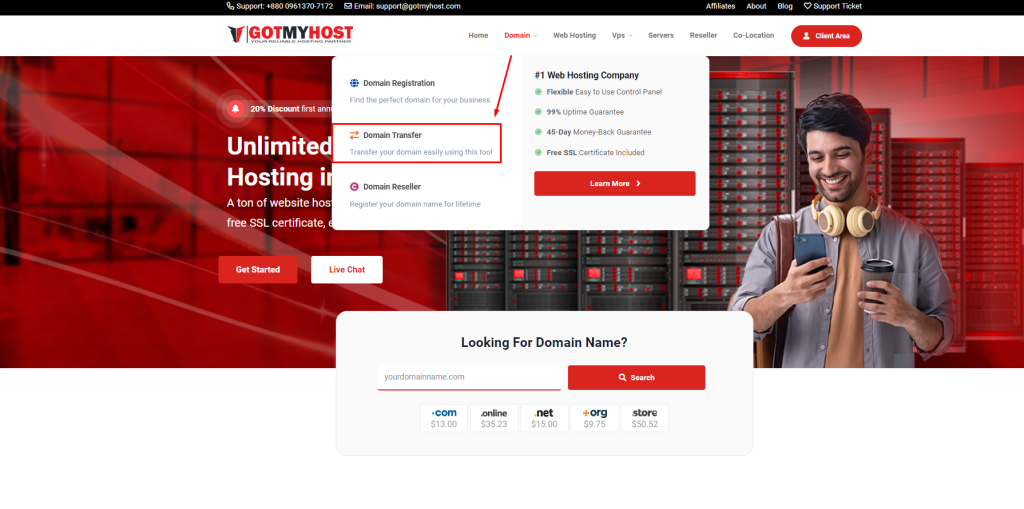
Task: Click the GotMyHost logo
Action: (x=290, y=35)
